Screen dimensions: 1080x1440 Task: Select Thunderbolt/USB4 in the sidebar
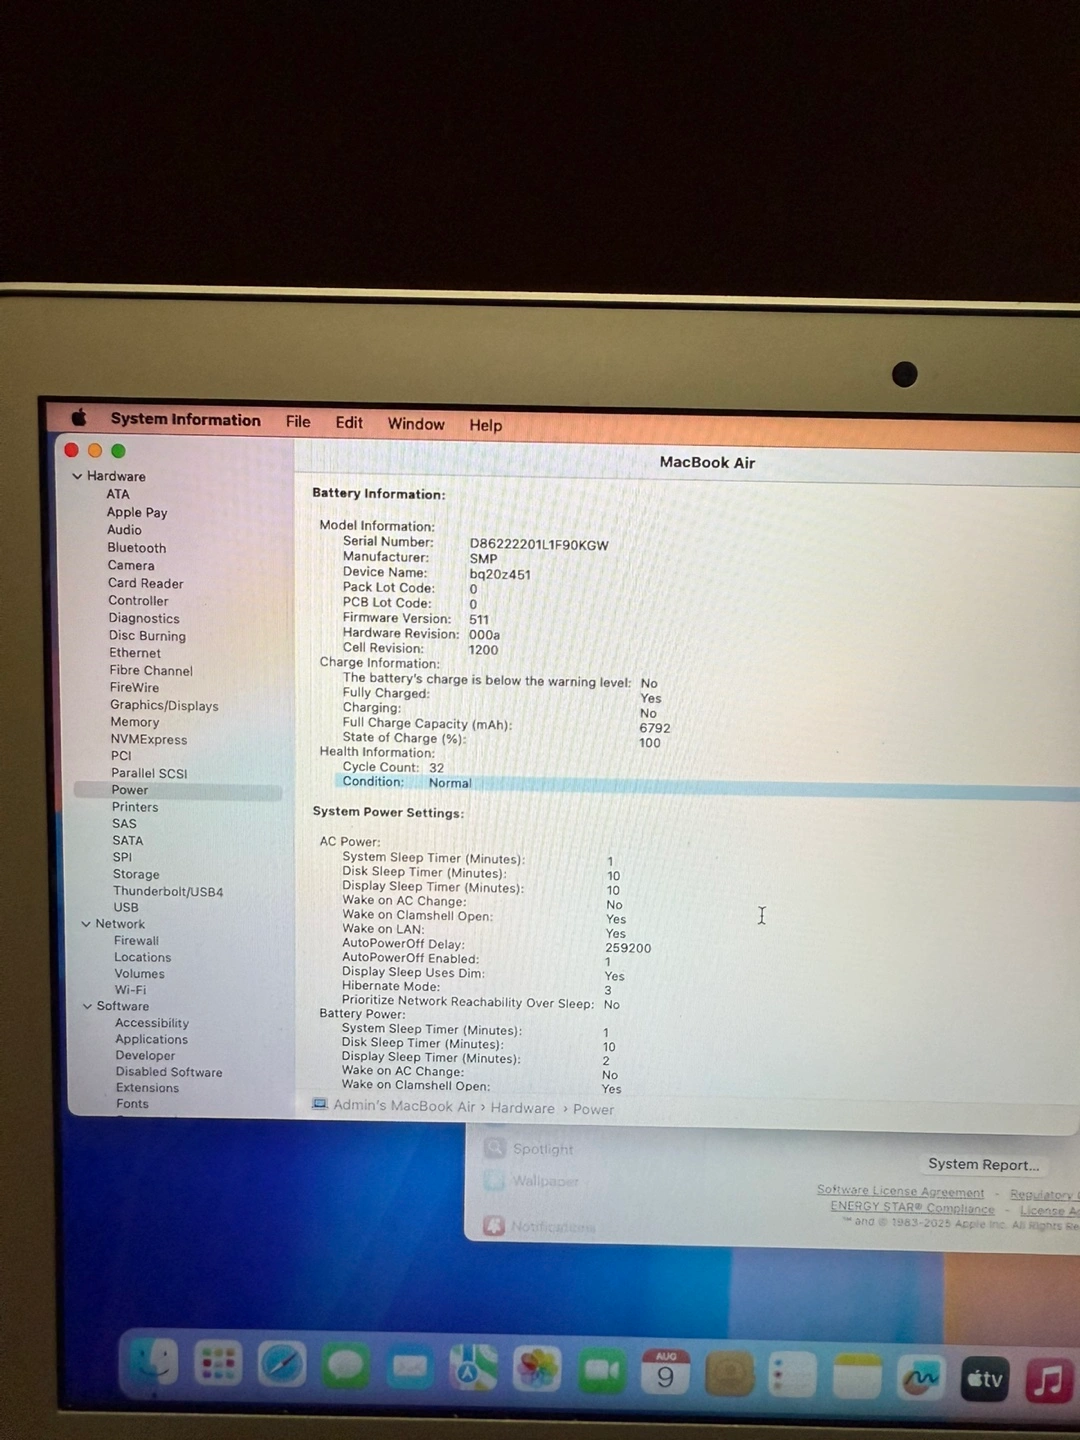168,892
